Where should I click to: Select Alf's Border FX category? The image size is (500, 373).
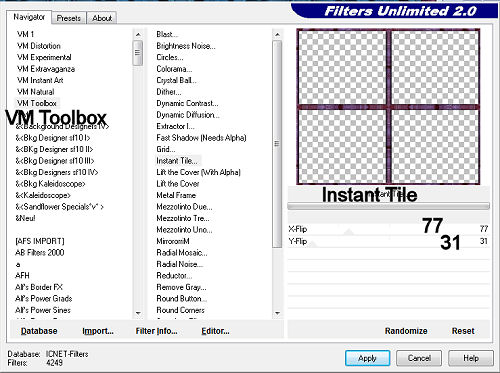[x=39, y=287]
